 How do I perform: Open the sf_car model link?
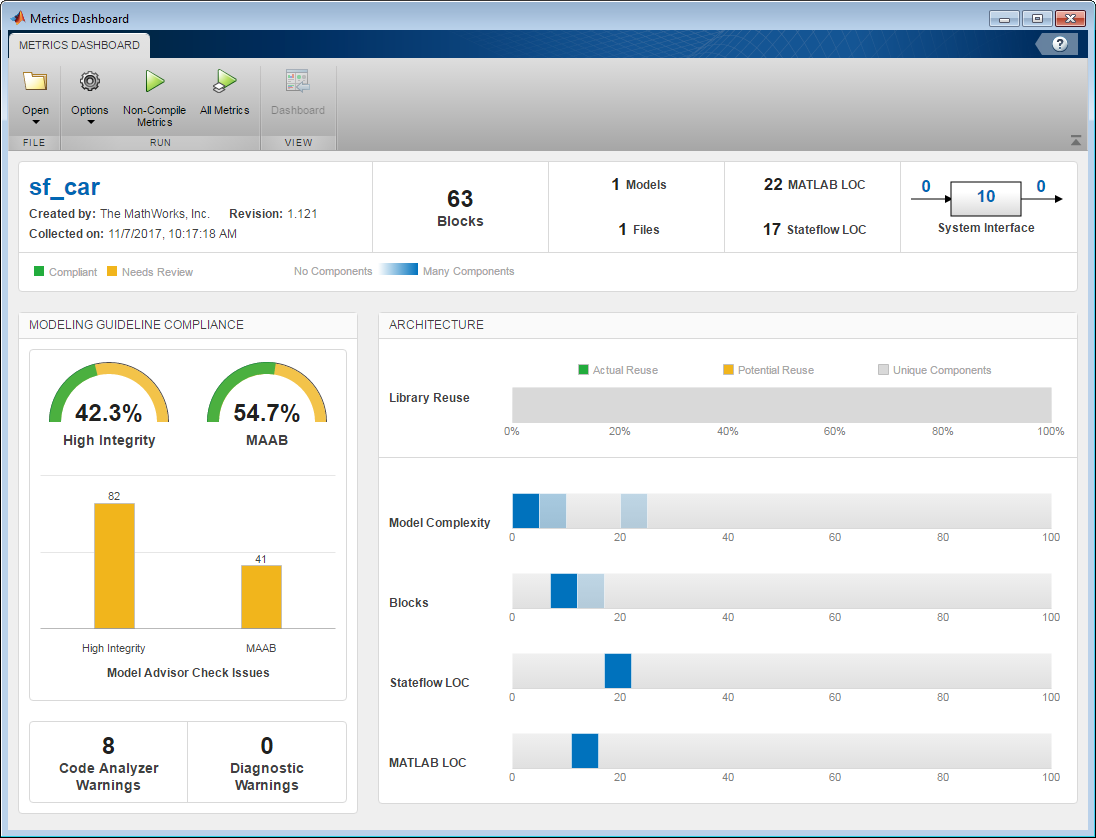[x=65, y=187]
